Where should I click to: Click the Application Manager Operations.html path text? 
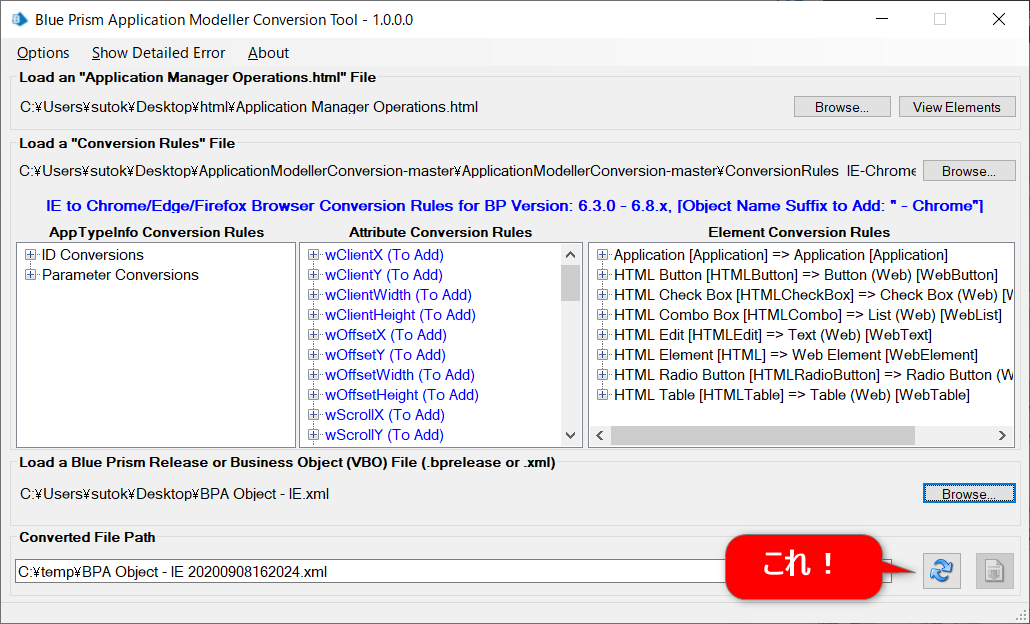click(x=249, y=107)
